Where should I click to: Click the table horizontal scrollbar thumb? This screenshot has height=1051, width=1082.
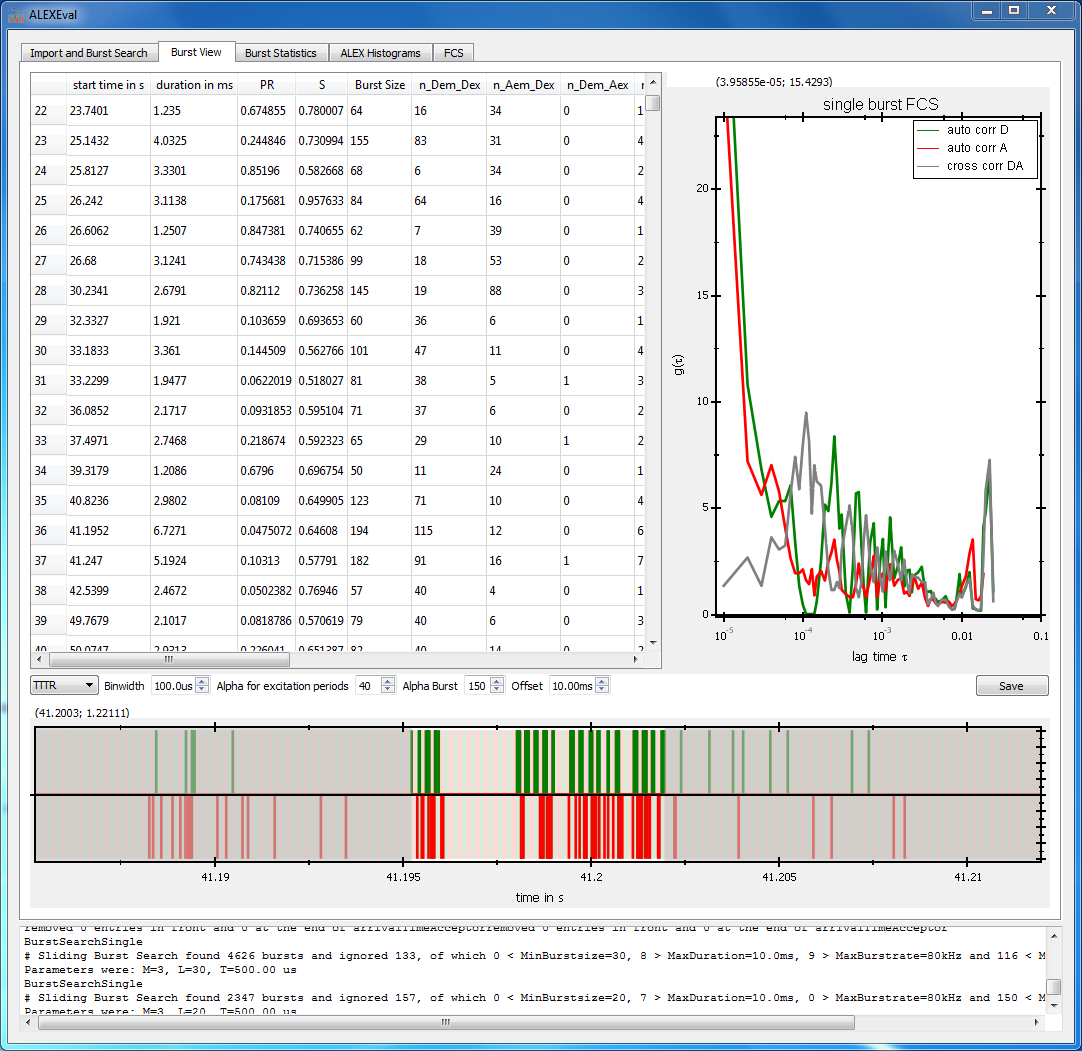pyautogui.click(x=169, y=660)
